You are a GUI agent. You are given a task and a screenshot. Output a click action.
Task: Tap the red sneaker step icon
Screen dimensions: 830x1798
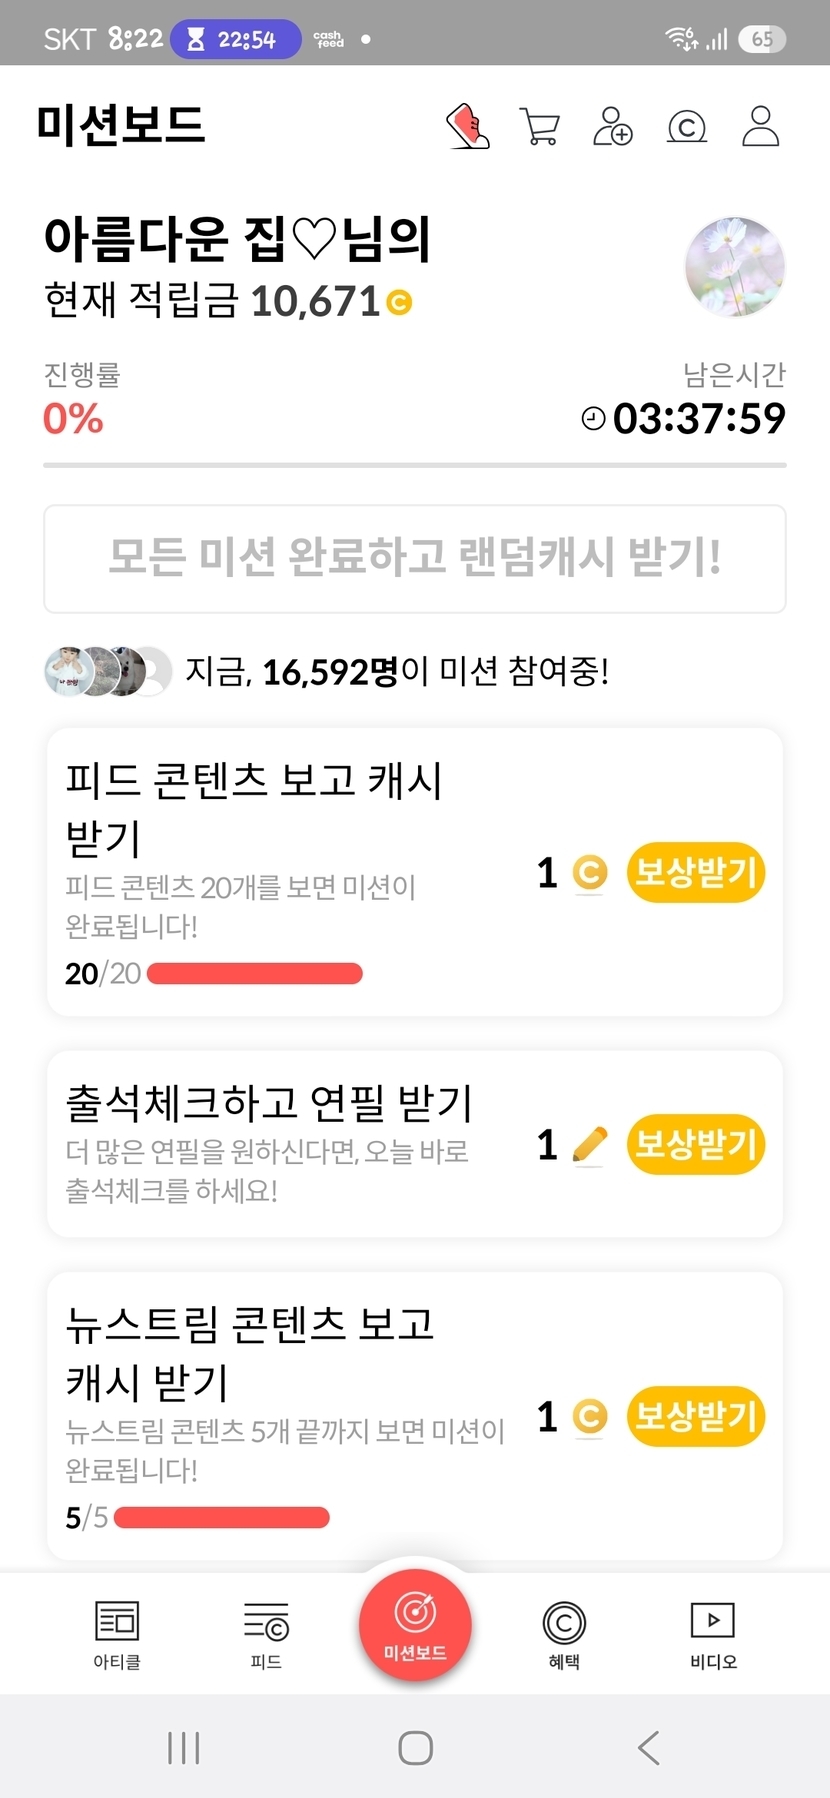point(467,127)
